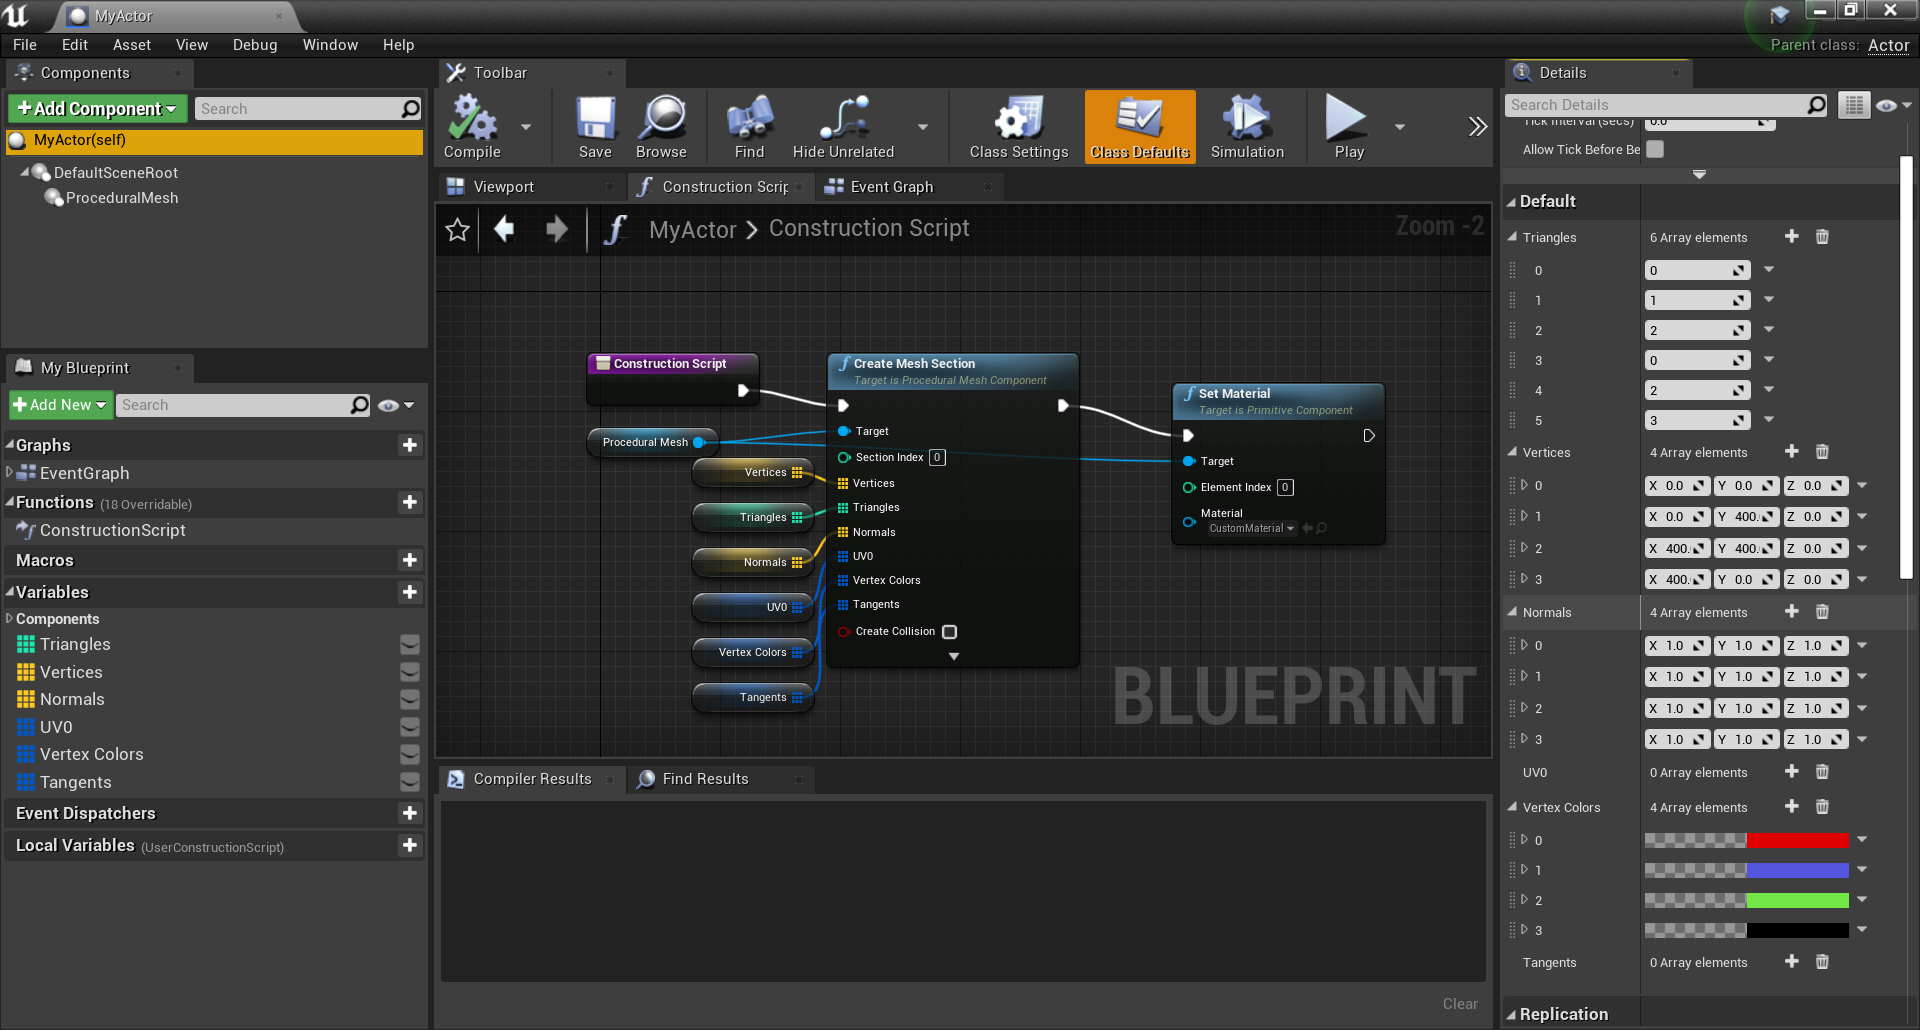This screenshot has height=1030, width=1920.
Task: Open the Find tool
Action: pos(749,127)
